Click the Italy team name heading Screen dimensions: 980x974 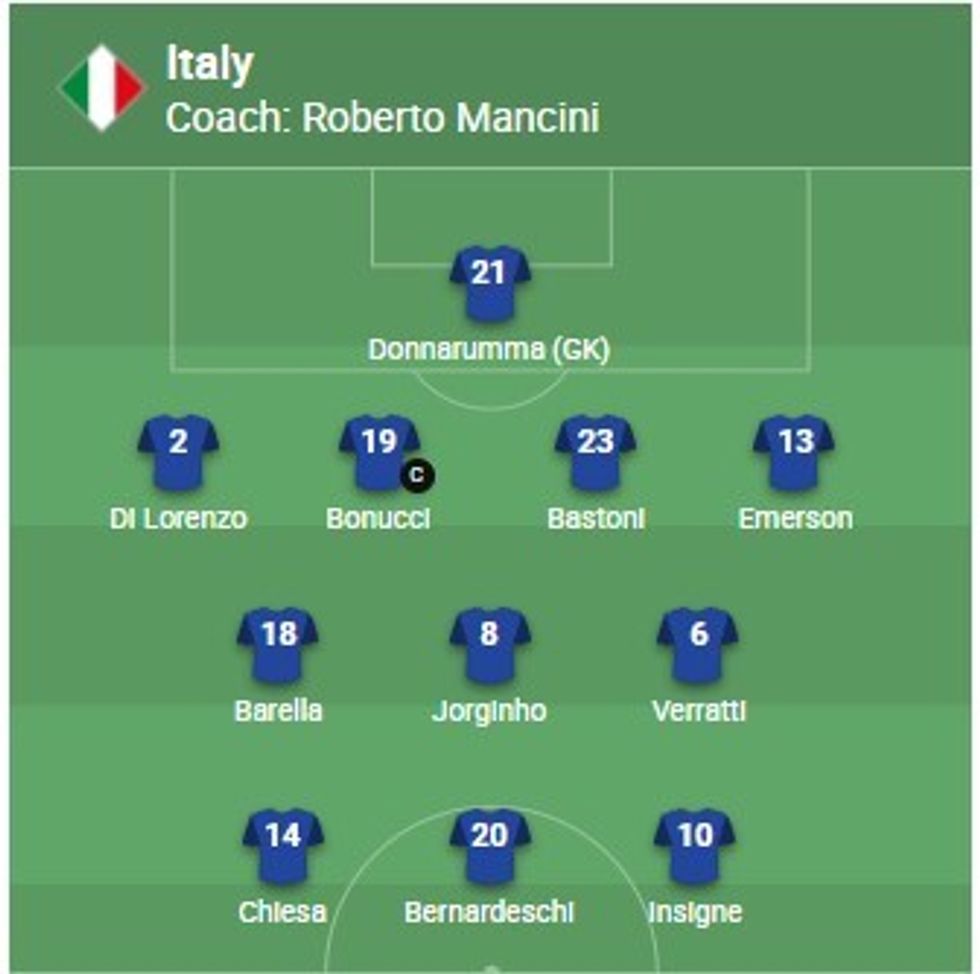click(209, 65)
